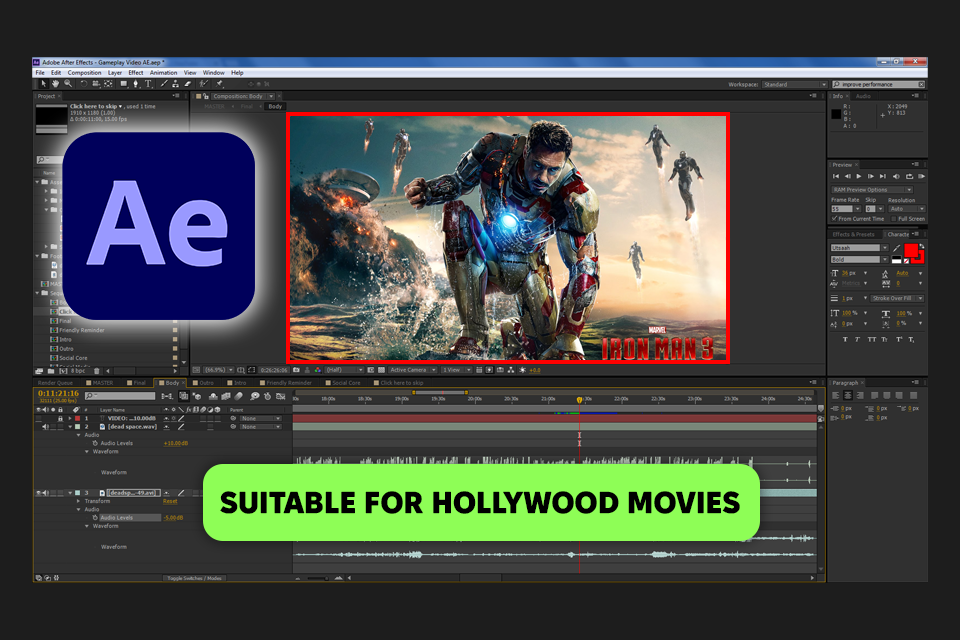The height and width of the screenshot is (640, 960).
Task: Open the Animation menu
Action: coord(163,72)
